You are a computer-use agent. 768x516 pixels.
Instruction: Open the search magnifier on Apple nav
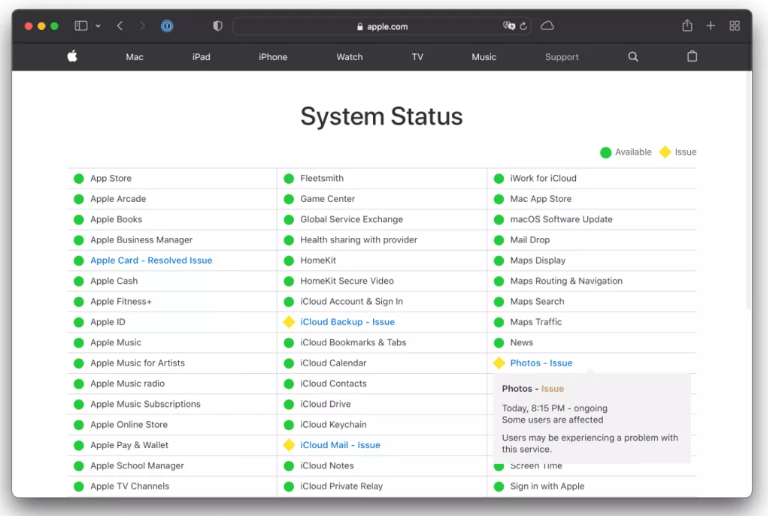click(633, 57)
